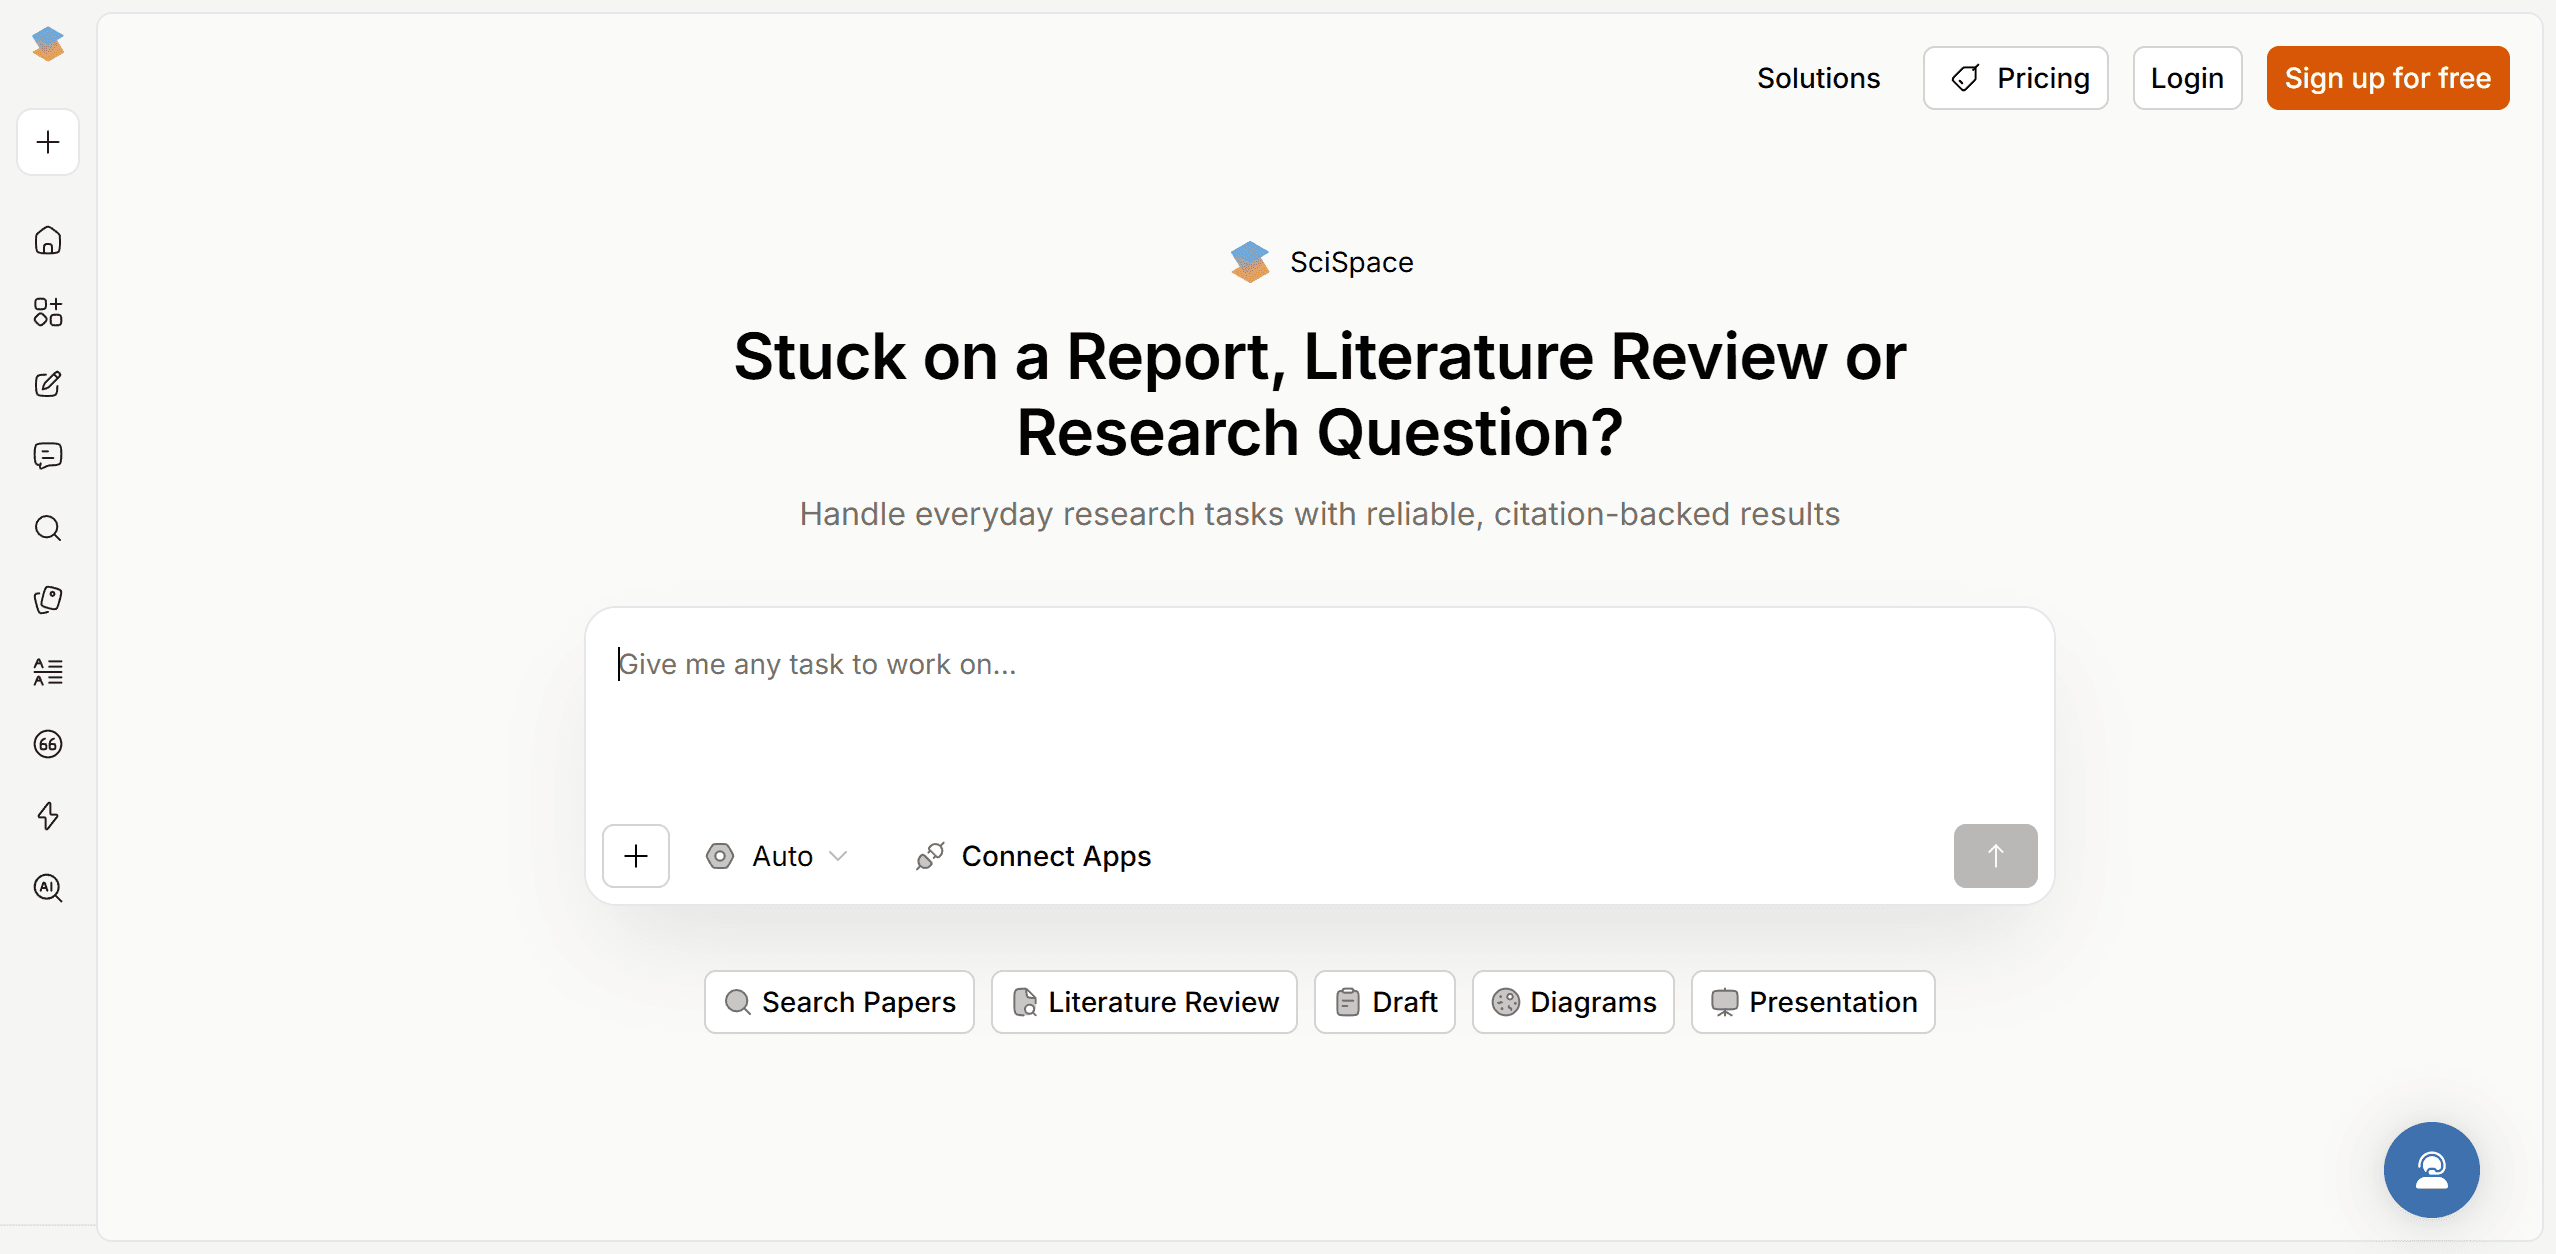Image resolution: width=2556 pixels, height=1254 pixels.
Task: Open the Solutions menu
Action: pos(1818,78)
